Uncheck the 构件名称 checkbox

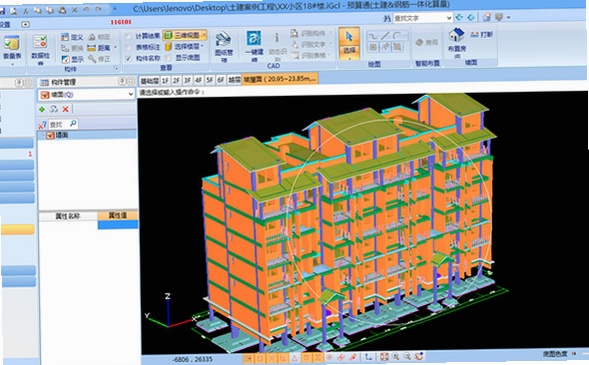pyautogui.click(x=128, y=59)
